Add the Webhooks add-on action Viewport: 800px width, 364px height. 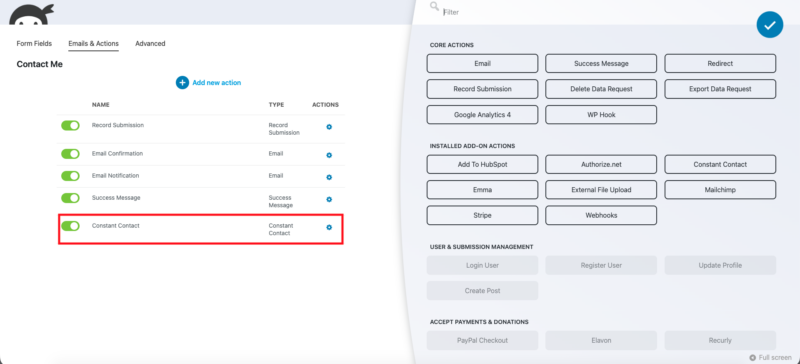(601, 215)
